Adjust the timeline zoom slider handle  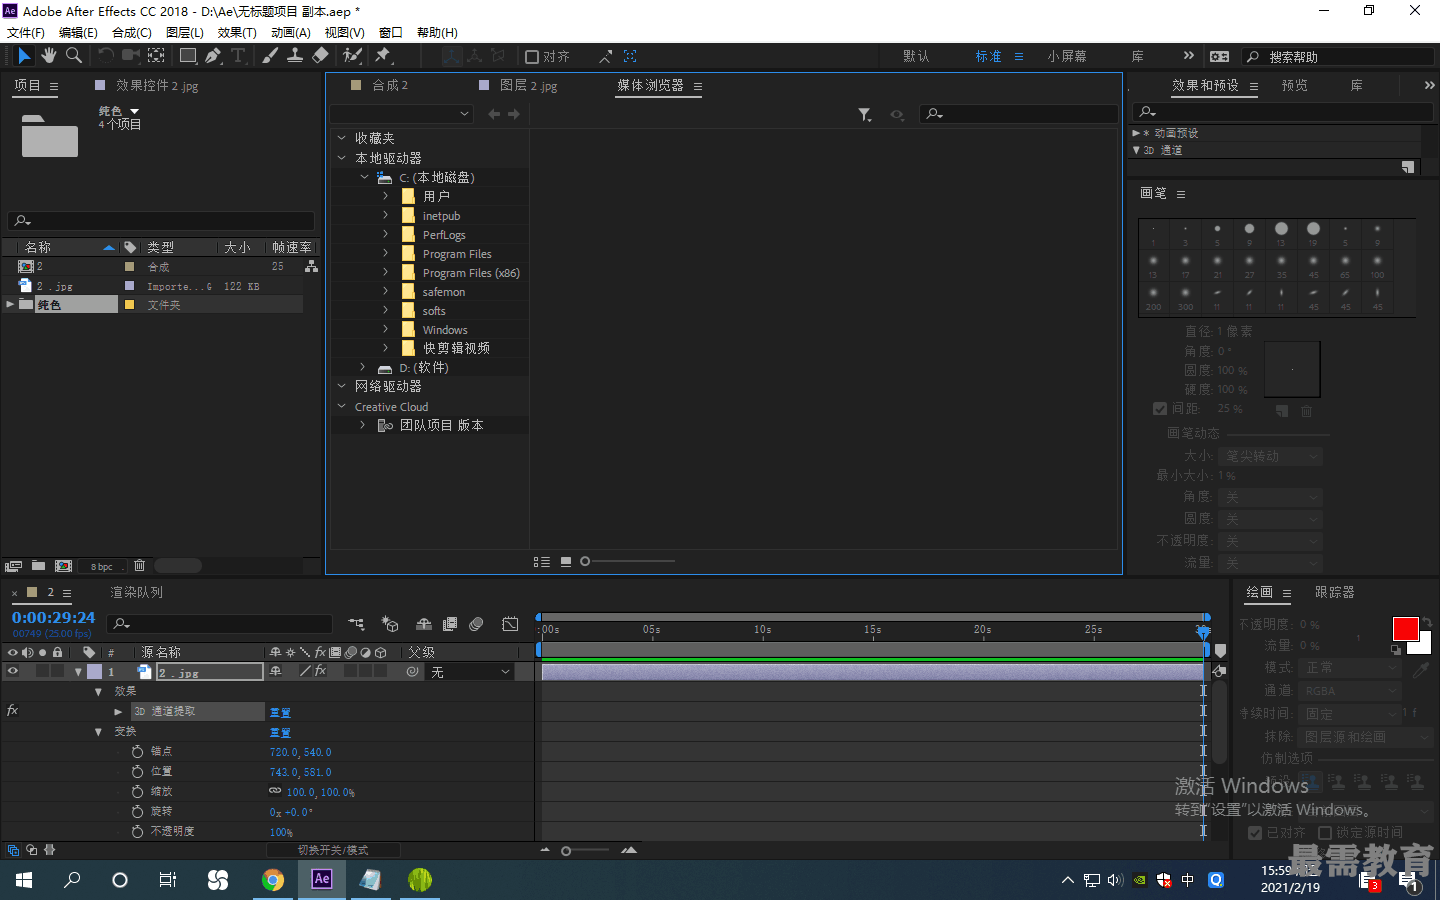pyautogui.click(x=566, y=851)
